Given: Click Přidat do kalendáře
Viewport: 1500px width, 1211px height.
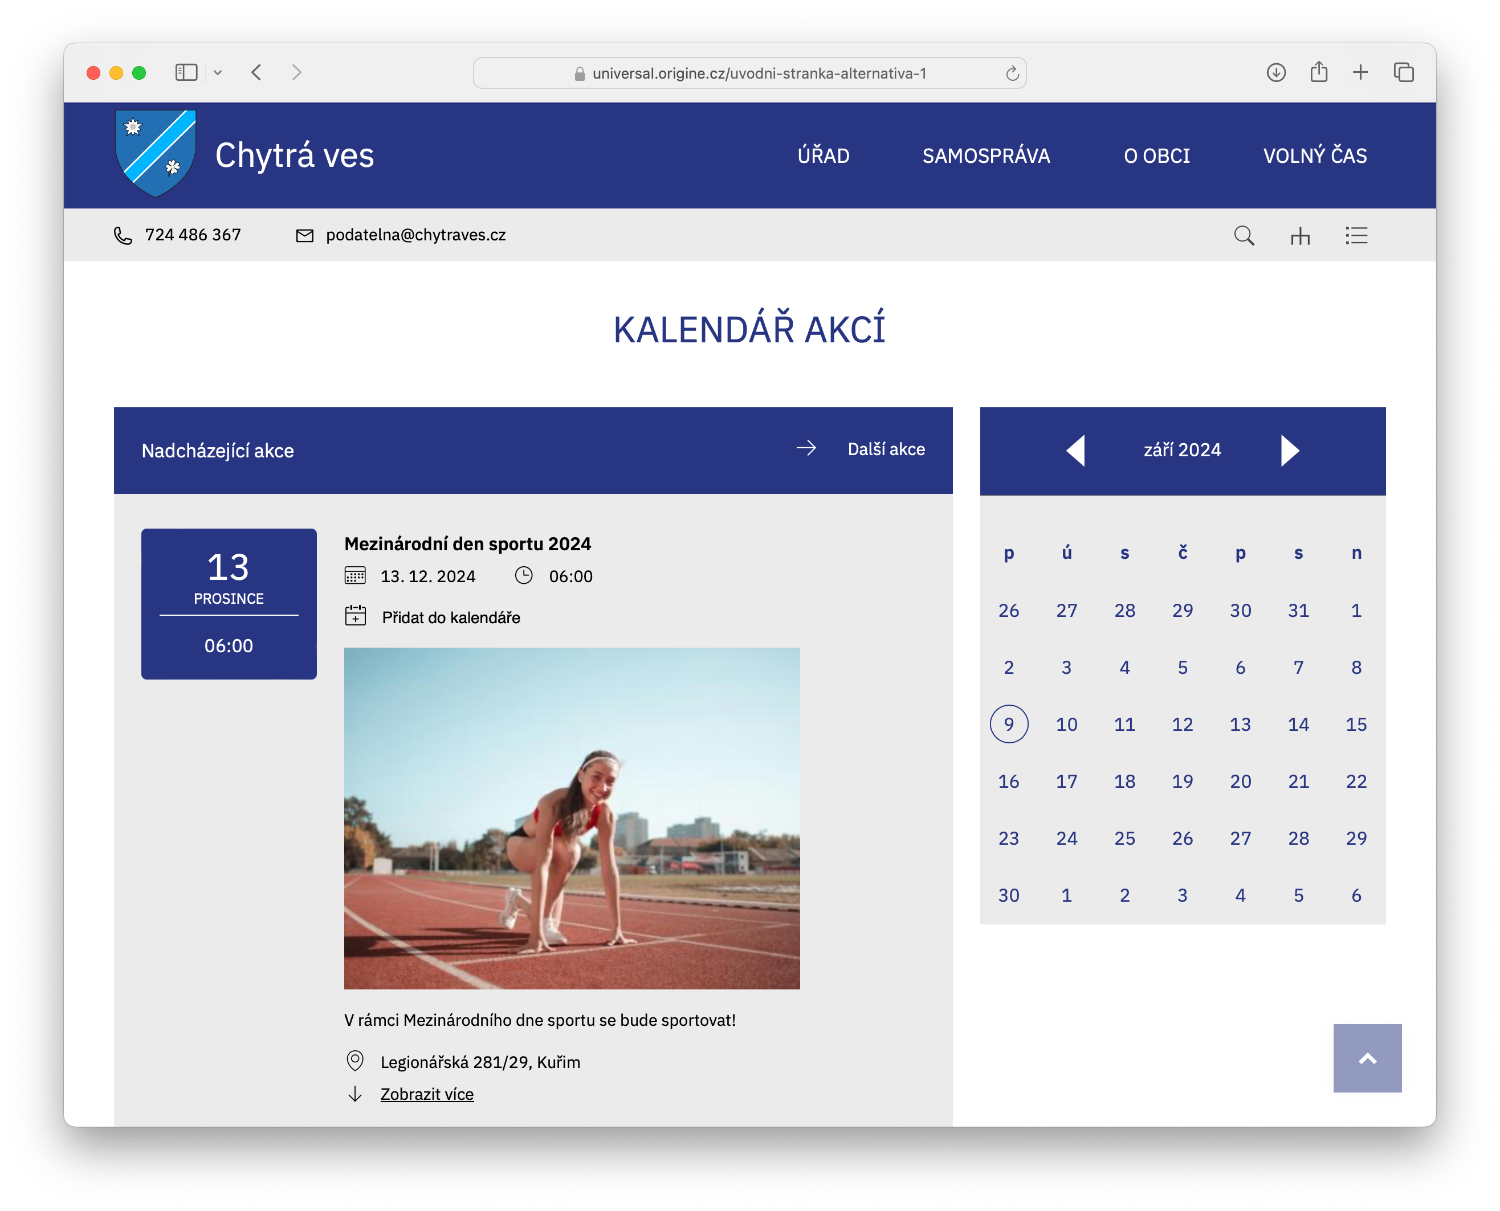Looking at the screenshot, I should (x=450, y=617).
